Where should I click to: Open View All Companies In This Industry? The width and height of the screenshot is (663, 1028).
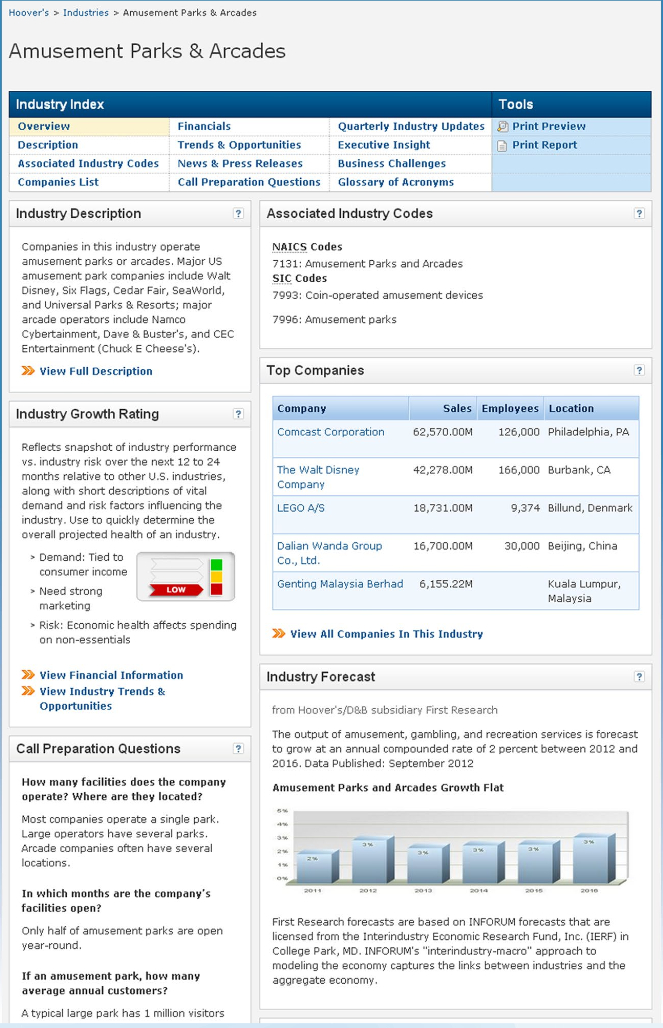(386, 634)
